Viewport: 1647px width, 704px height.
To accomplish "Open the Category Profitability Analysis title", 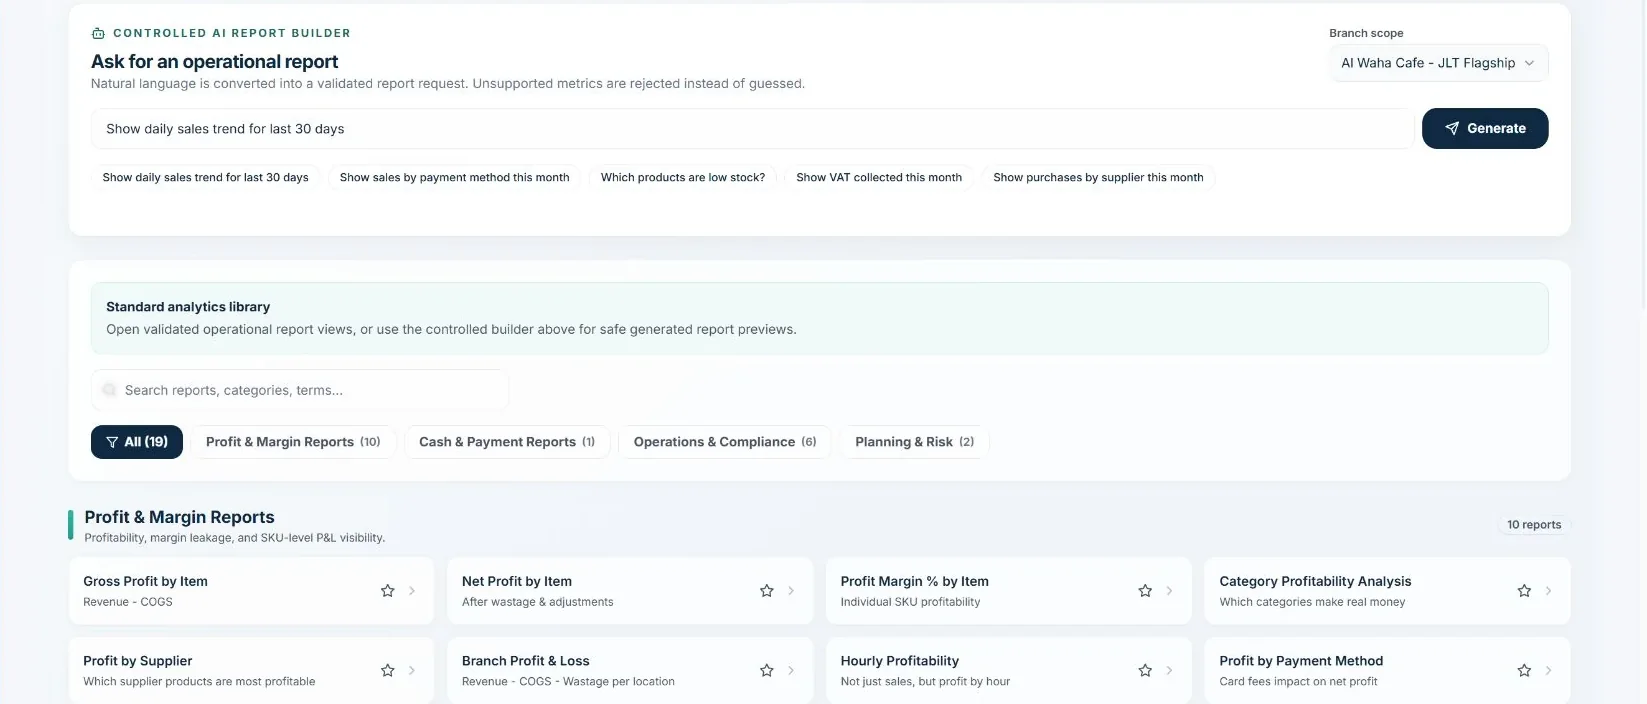I will [1315, 581].
